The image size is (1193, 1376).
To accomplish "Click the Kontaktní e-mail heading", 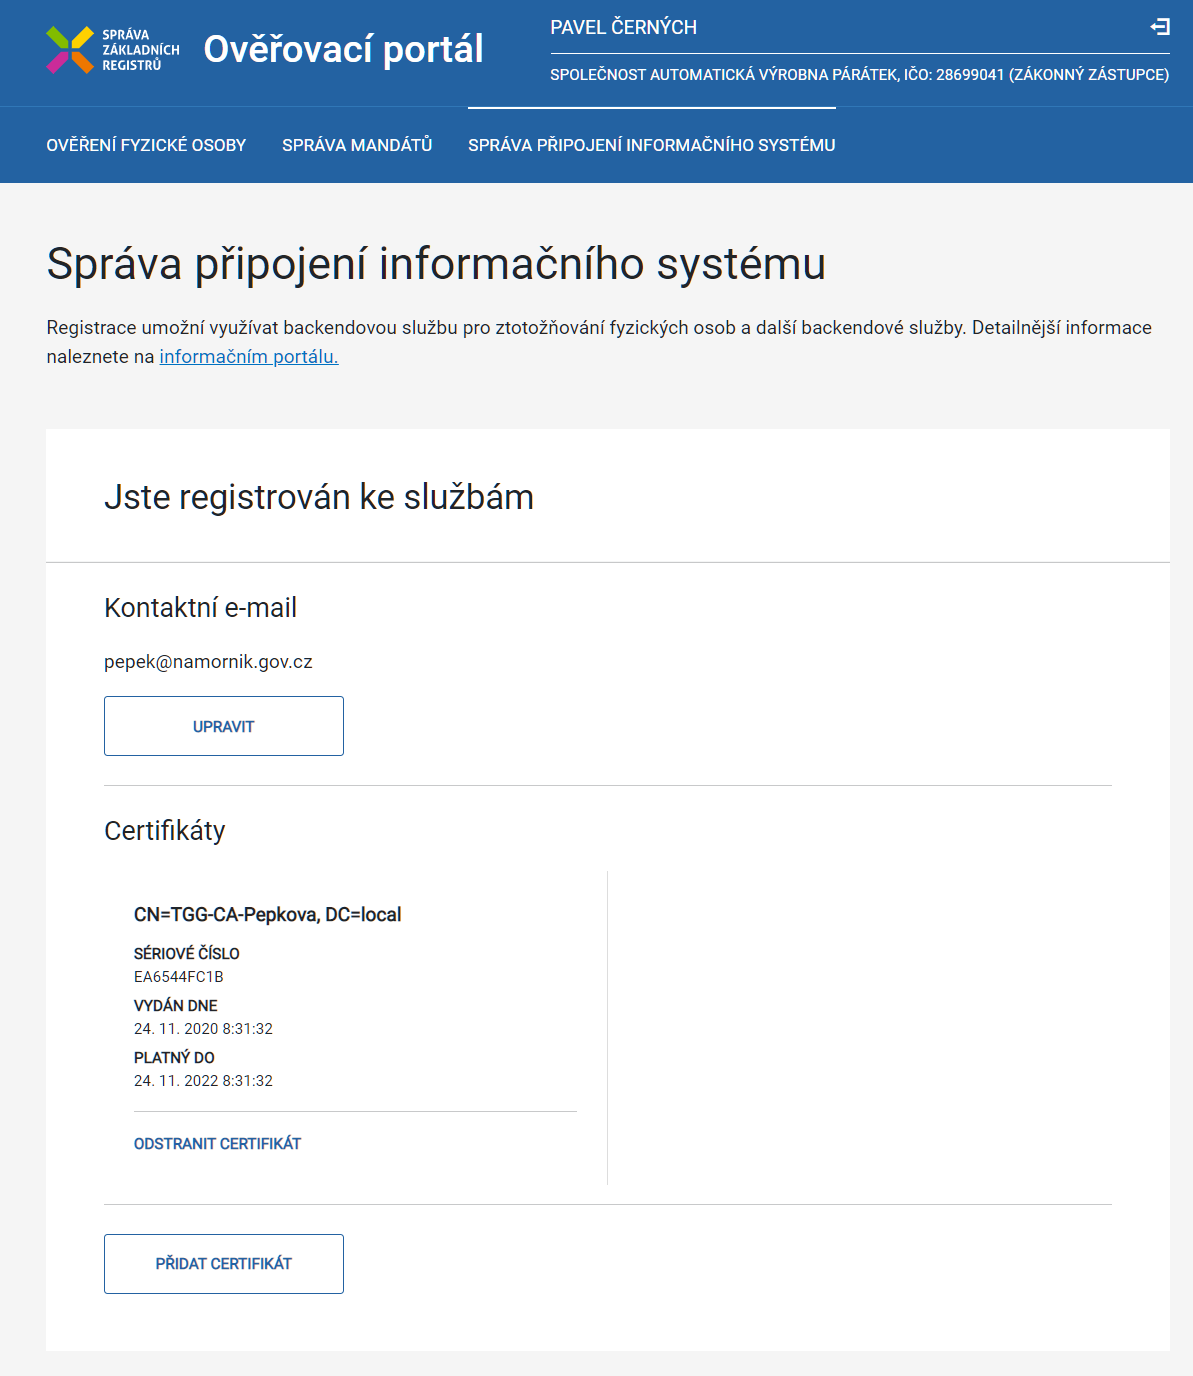I will [200, 608].
